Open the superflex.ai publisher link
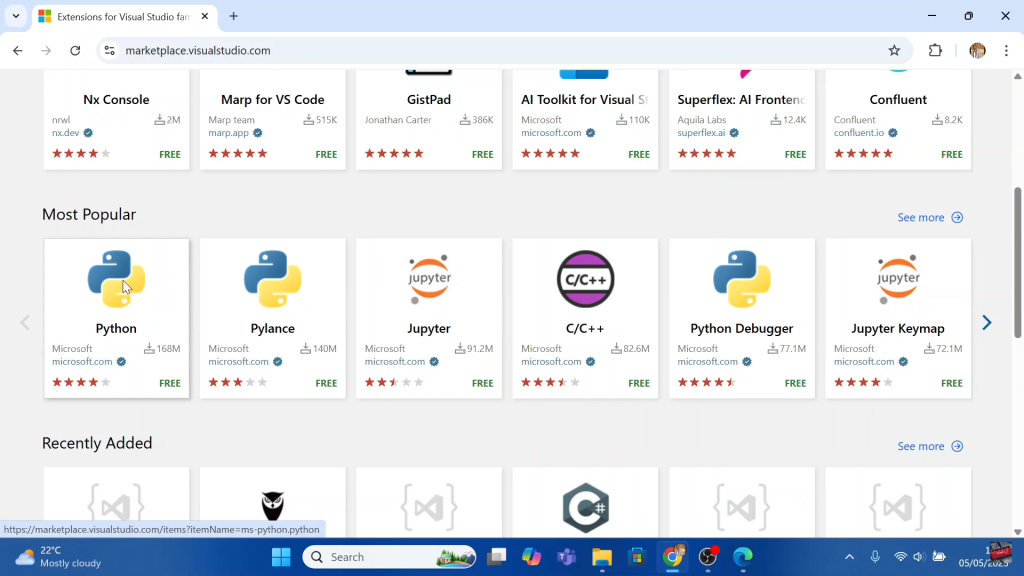Screen dimensions: 1024x576 pos(701,133)
